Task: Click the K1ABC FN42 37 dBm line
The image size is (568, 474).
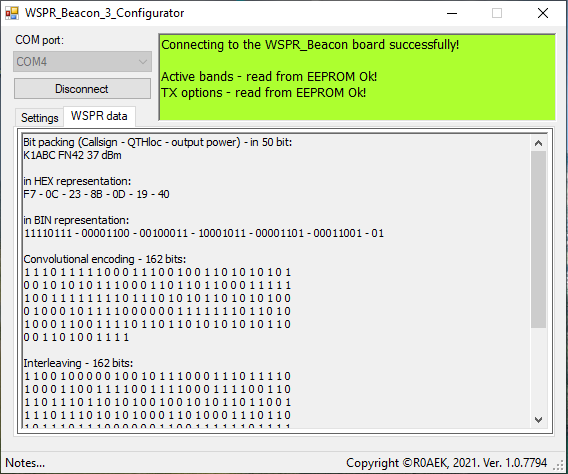Action: click(72, 155)
